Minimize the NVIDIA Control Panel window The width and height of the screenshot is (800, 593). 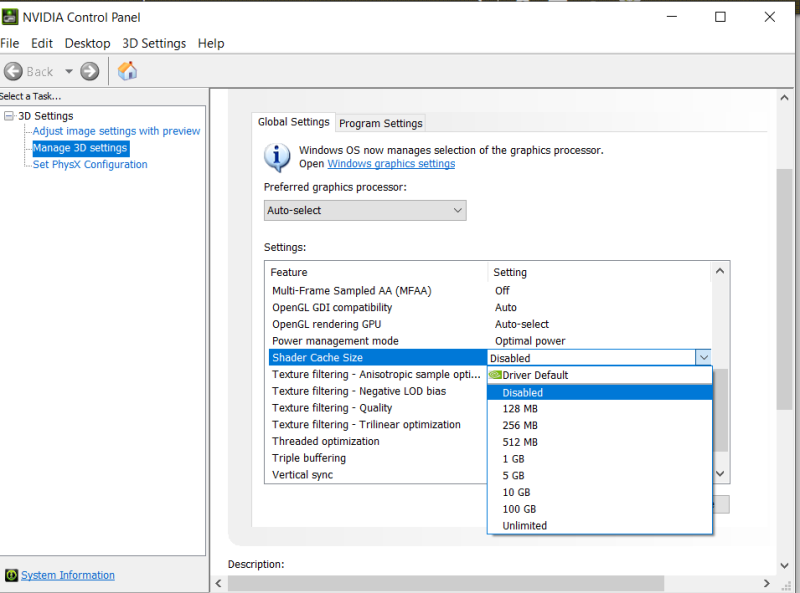pyautogui.click(x=672, y=17)
